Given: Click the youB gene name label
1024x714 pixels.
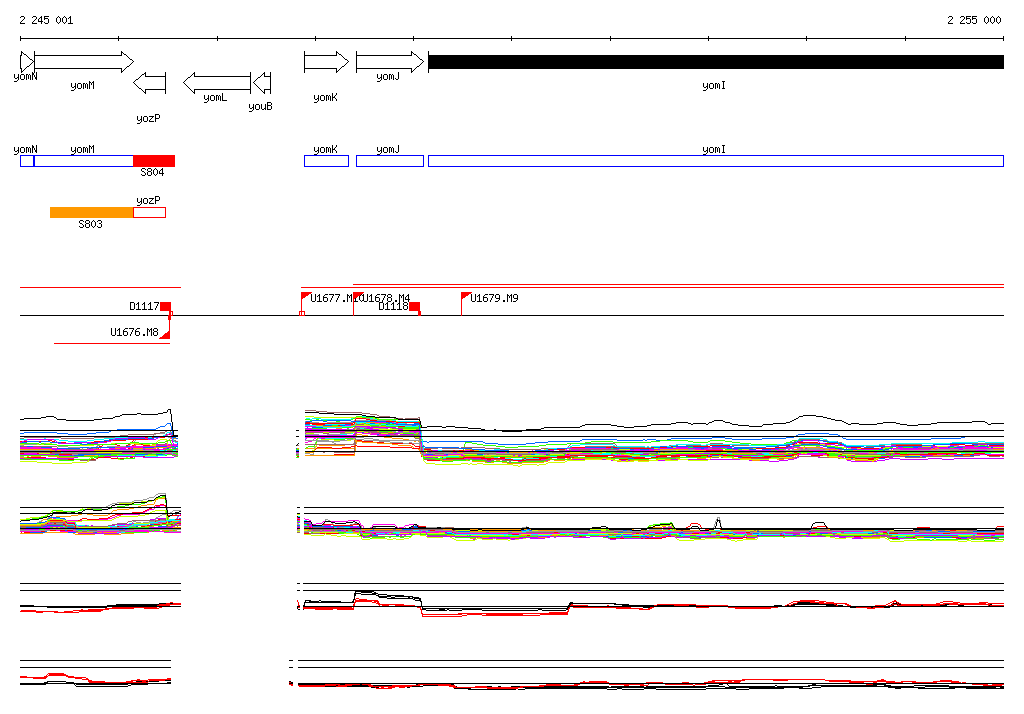Looking at the screenshot, I should pyautogui.click(x=261, y=106).
